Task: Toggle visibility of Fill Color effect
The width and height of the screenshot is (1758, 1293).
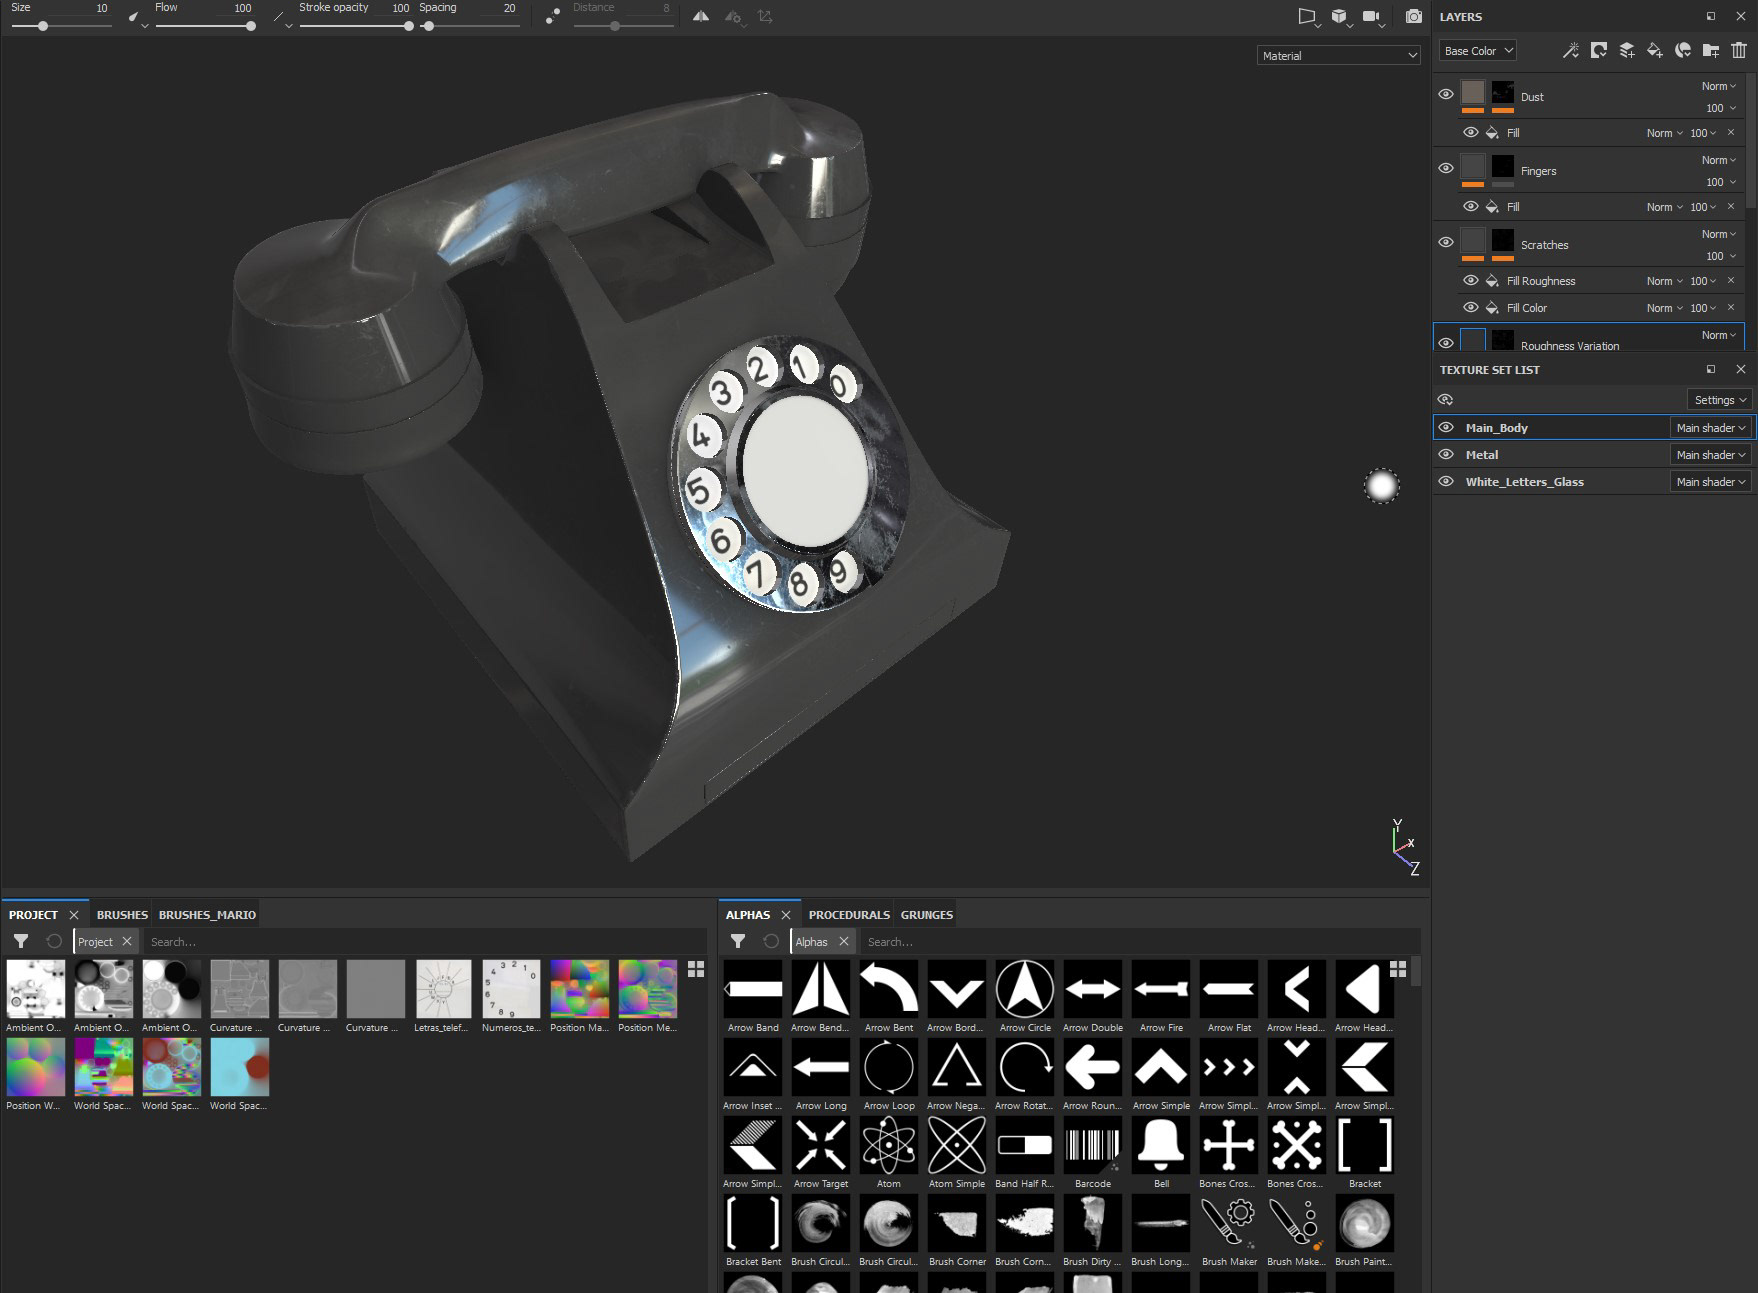Action: 1471,307
